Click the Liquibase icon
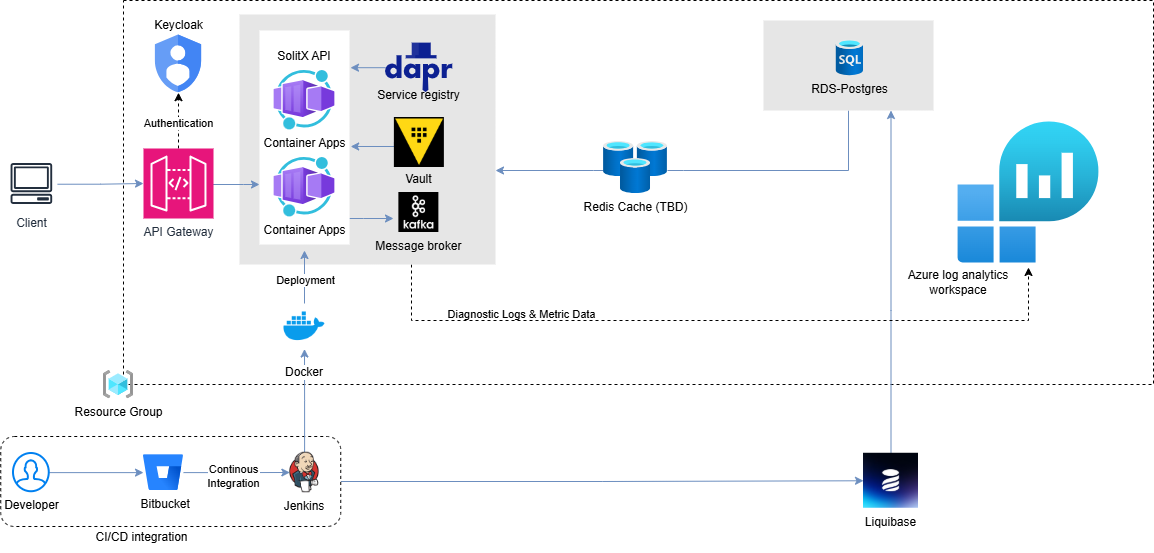 pos(891,480)
